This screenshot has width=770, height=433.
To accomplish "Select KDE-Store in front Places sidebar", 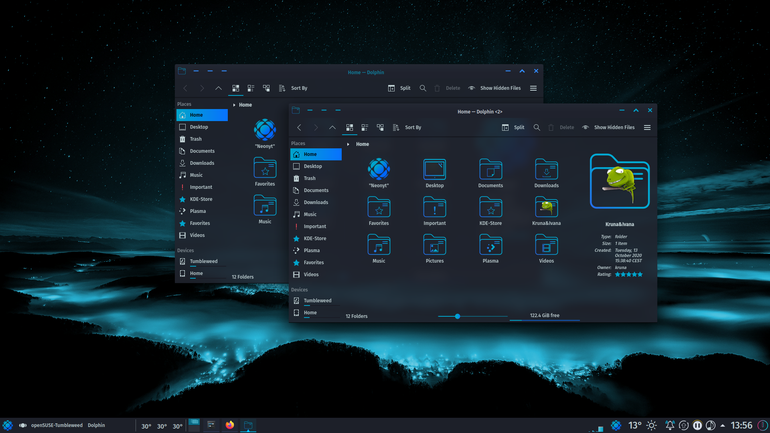I will pyautogui.click(x=316, y=239).
